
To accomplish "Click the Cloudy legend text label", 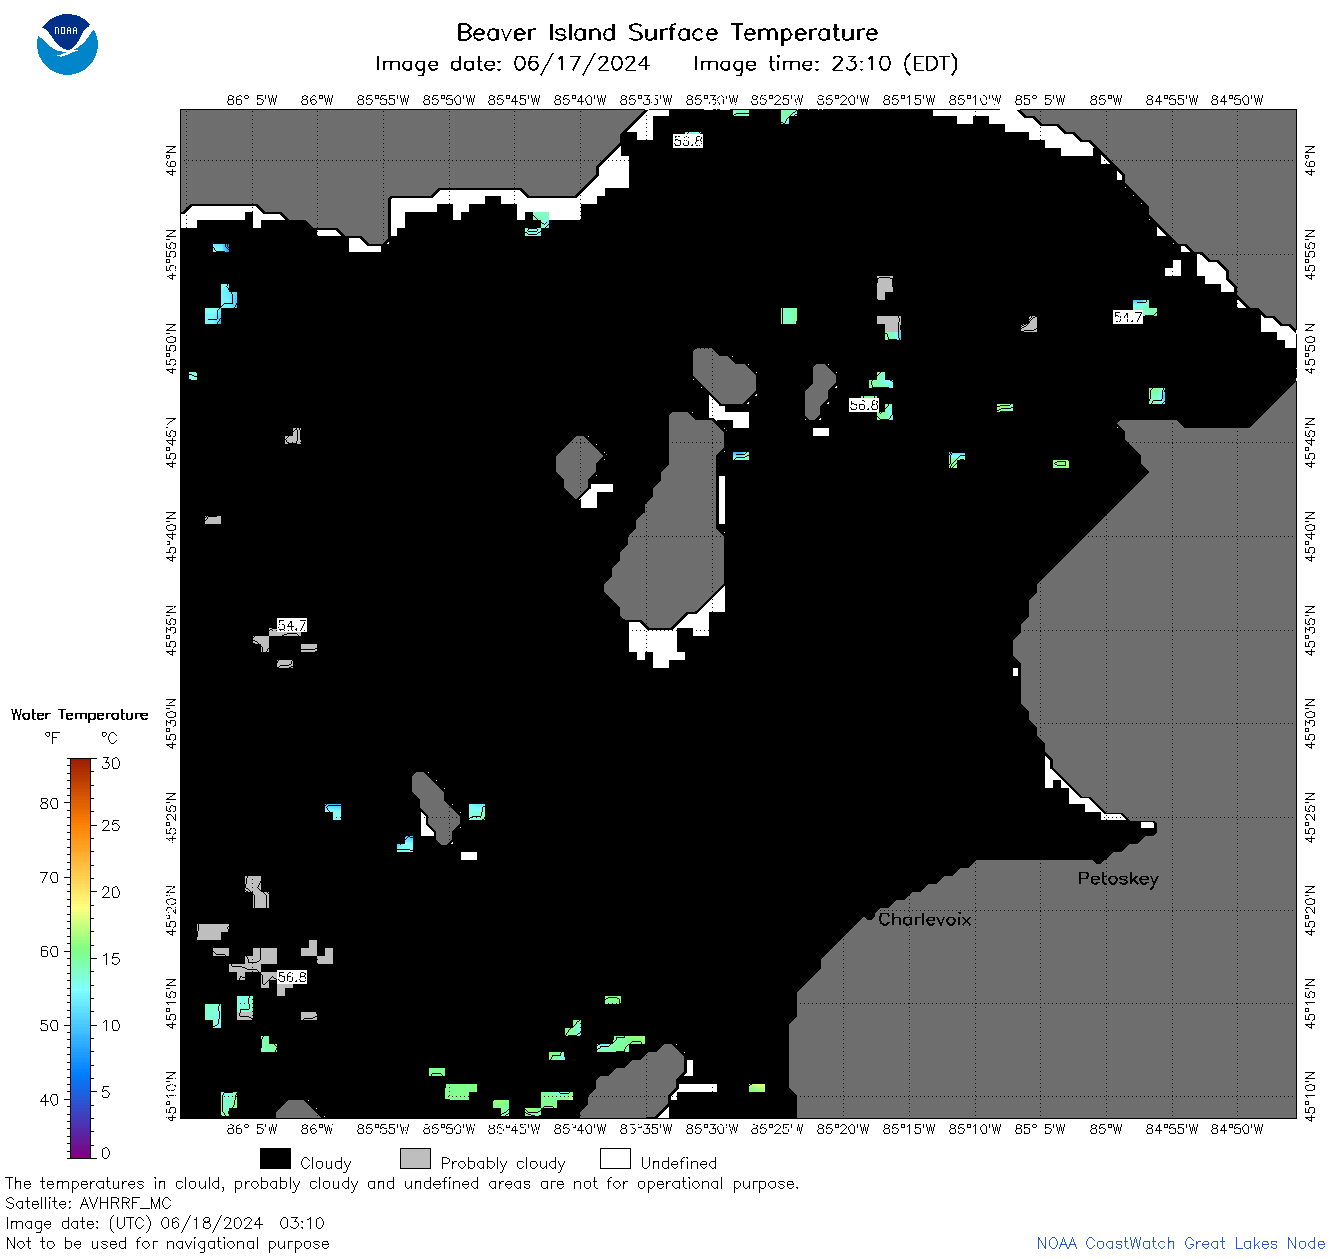I will 326,1163.
